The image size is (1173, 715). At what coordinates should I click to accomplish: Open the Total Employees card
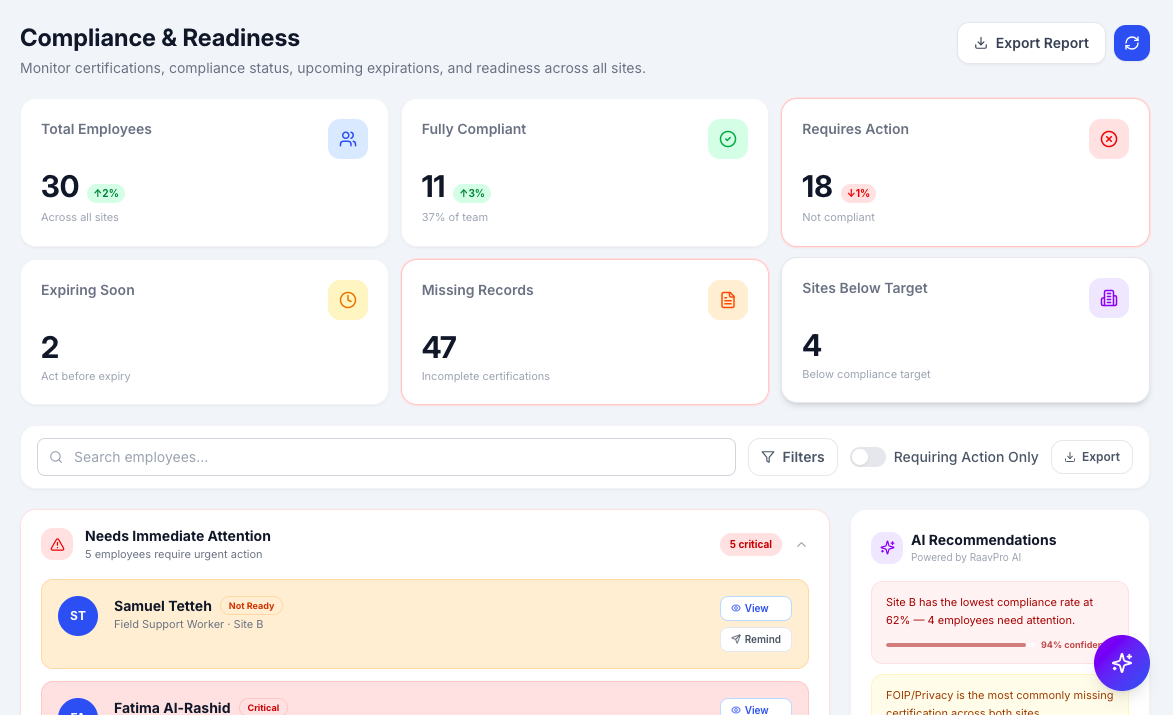[x=204, y=173]
